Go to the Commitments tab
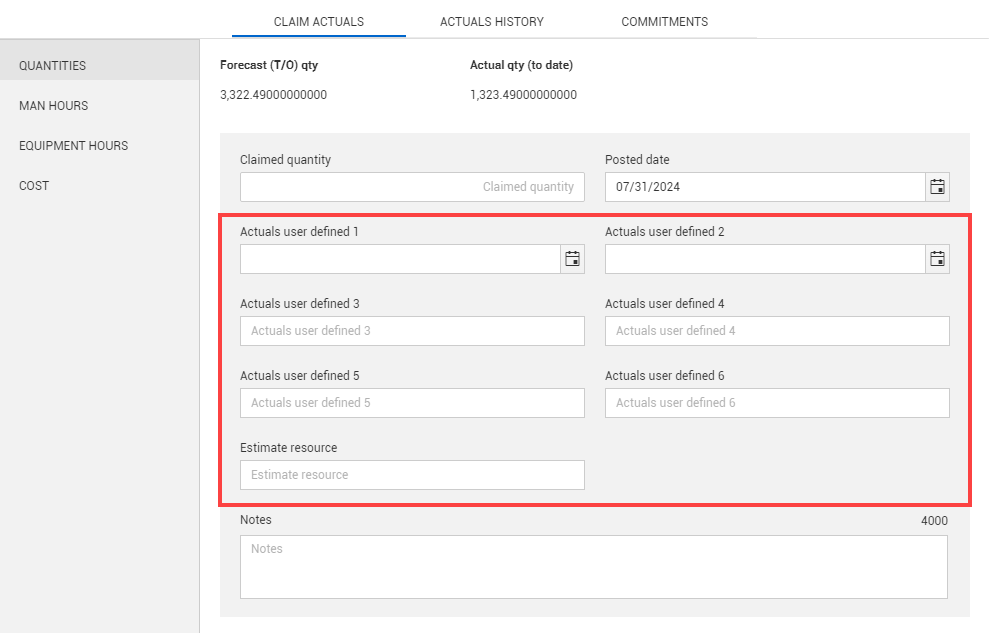Viewport: 989px width, 633px height. click(x=664, y=21)
